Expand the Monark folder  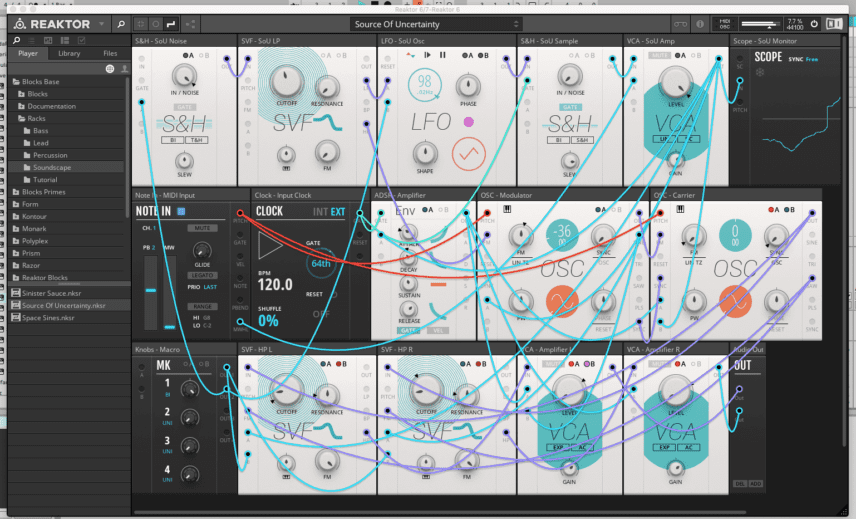pos(66,229)
